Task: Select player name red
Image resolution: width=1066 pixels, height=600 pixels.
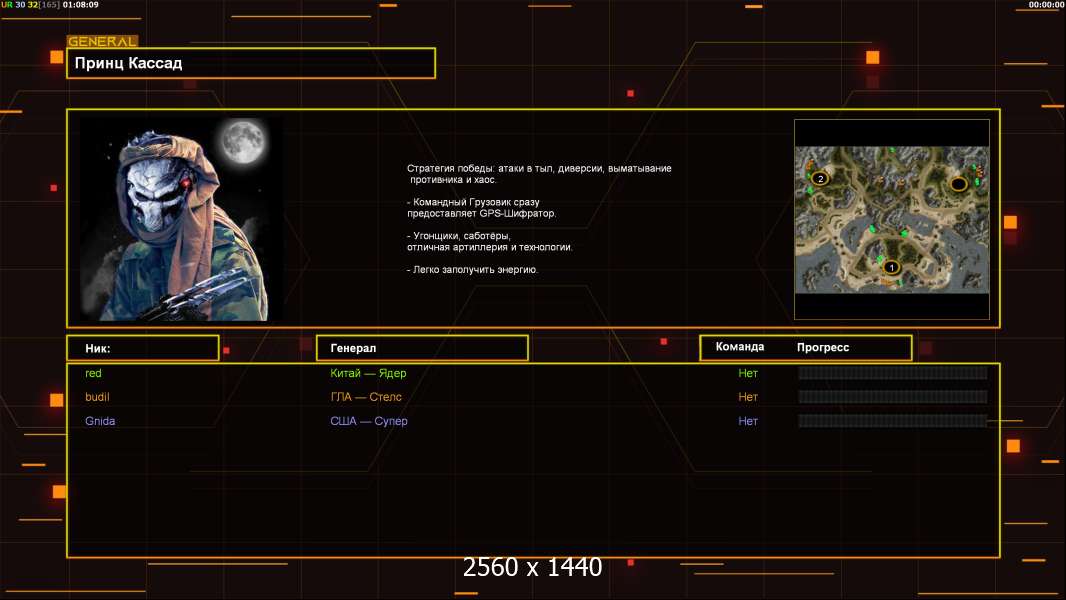Action: (x=93, y=373)
